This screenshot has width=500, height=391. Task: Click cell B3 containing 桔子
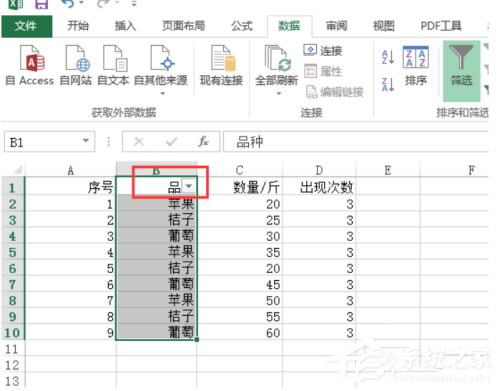tap(157, 220)
